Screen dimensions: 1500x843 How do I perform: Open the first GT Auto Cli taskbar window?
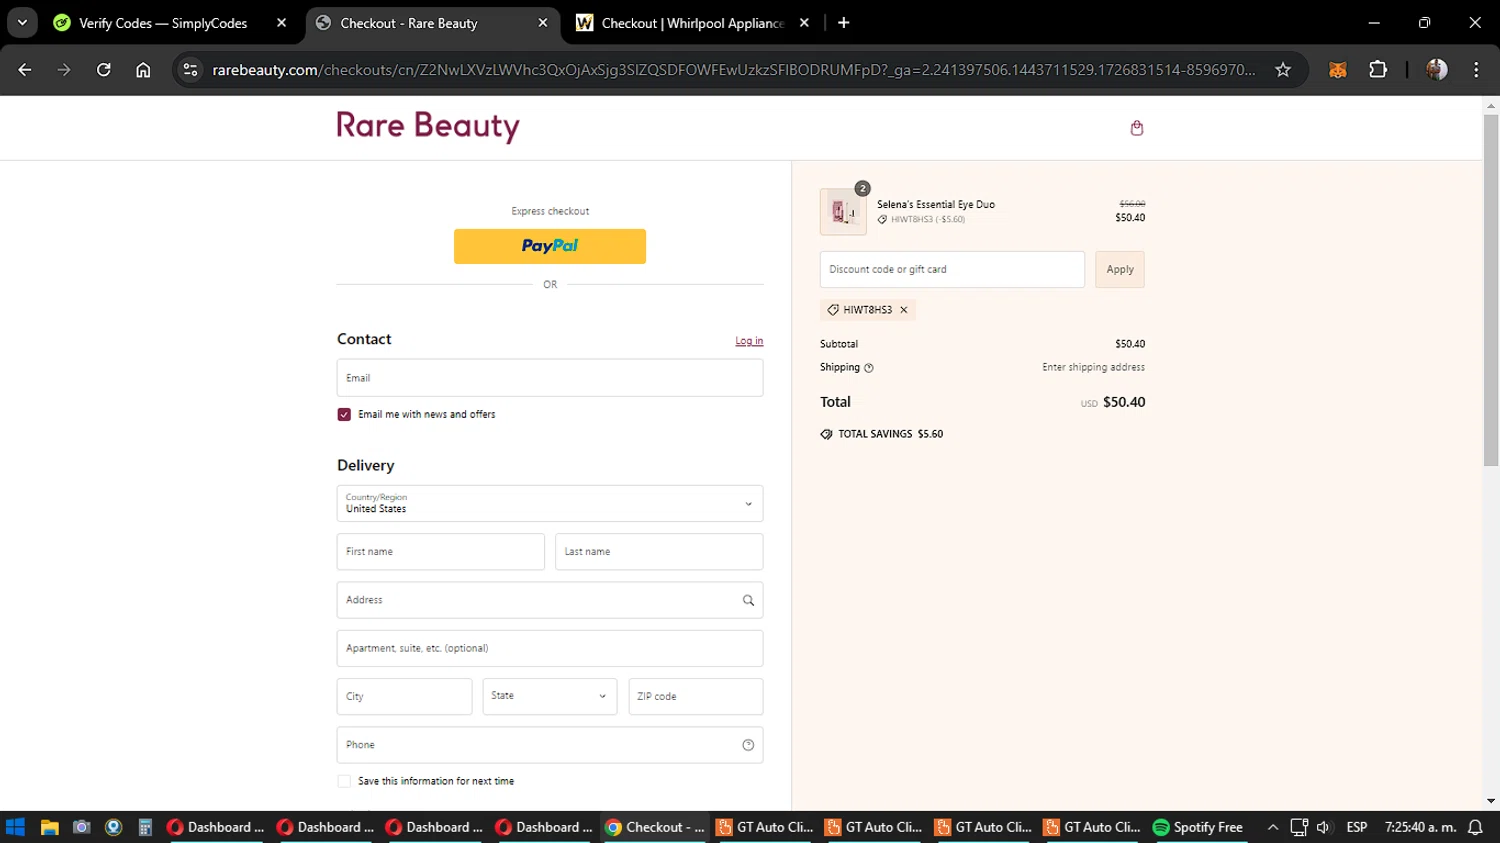[x=765, y=827]
